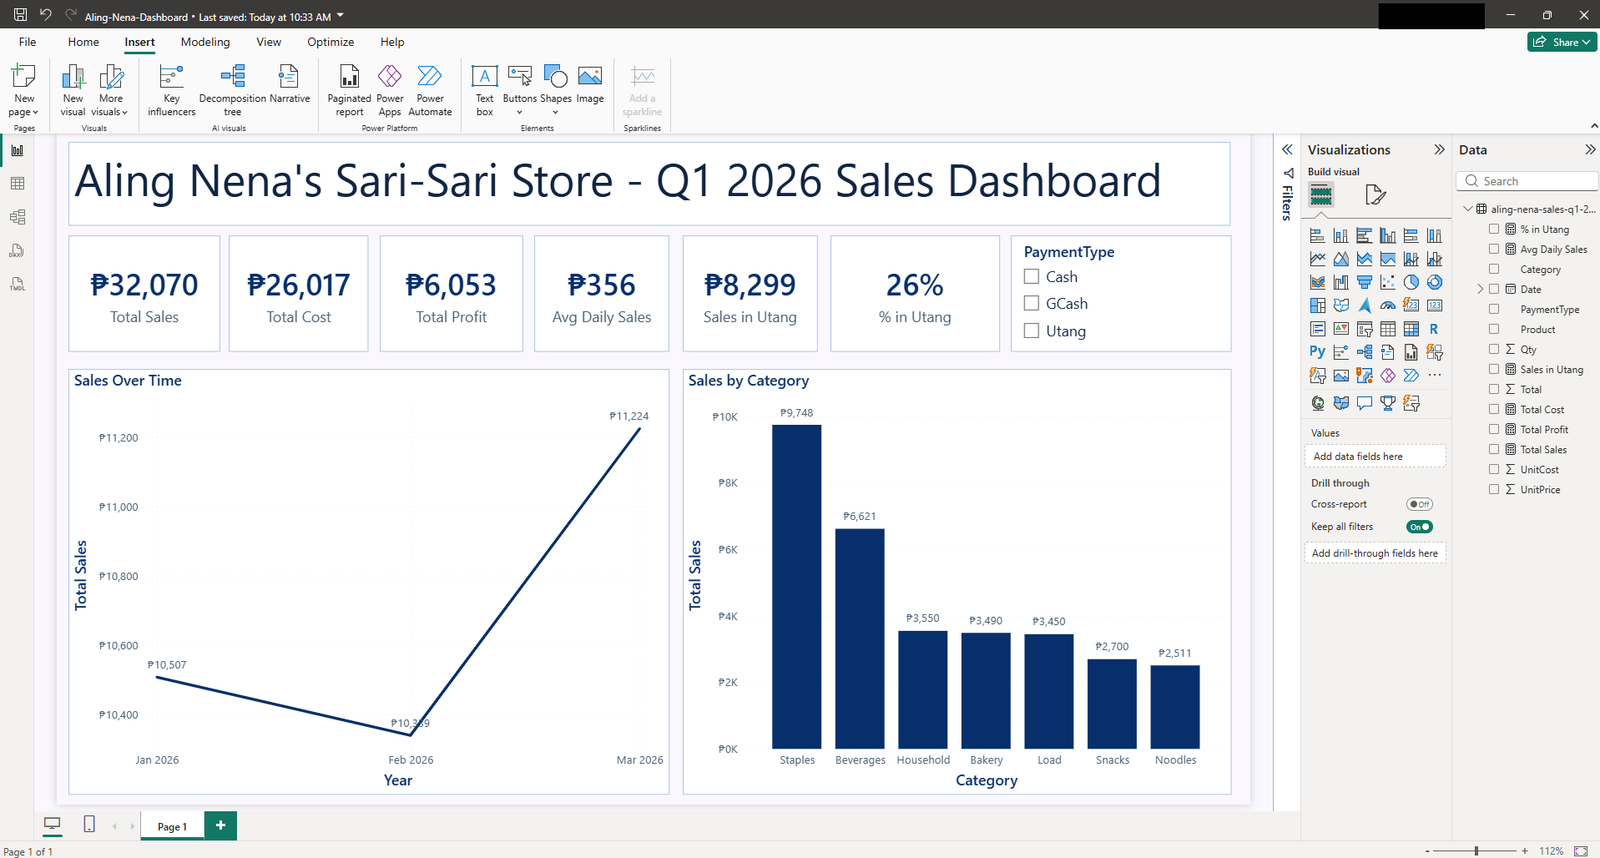
Task: Check Cash in PaymentType slicer
Action: (1032, 277)
